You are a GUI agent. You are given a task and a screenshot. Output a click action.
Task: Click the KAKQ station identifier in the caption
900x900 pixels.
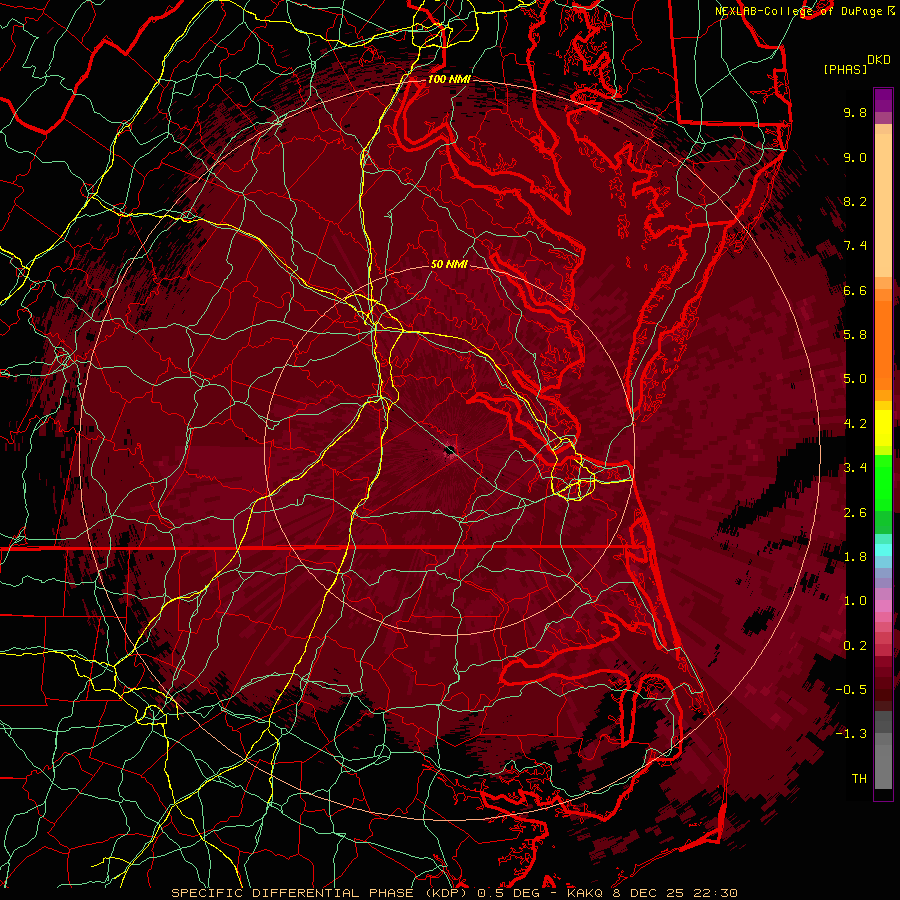[585, 893]
